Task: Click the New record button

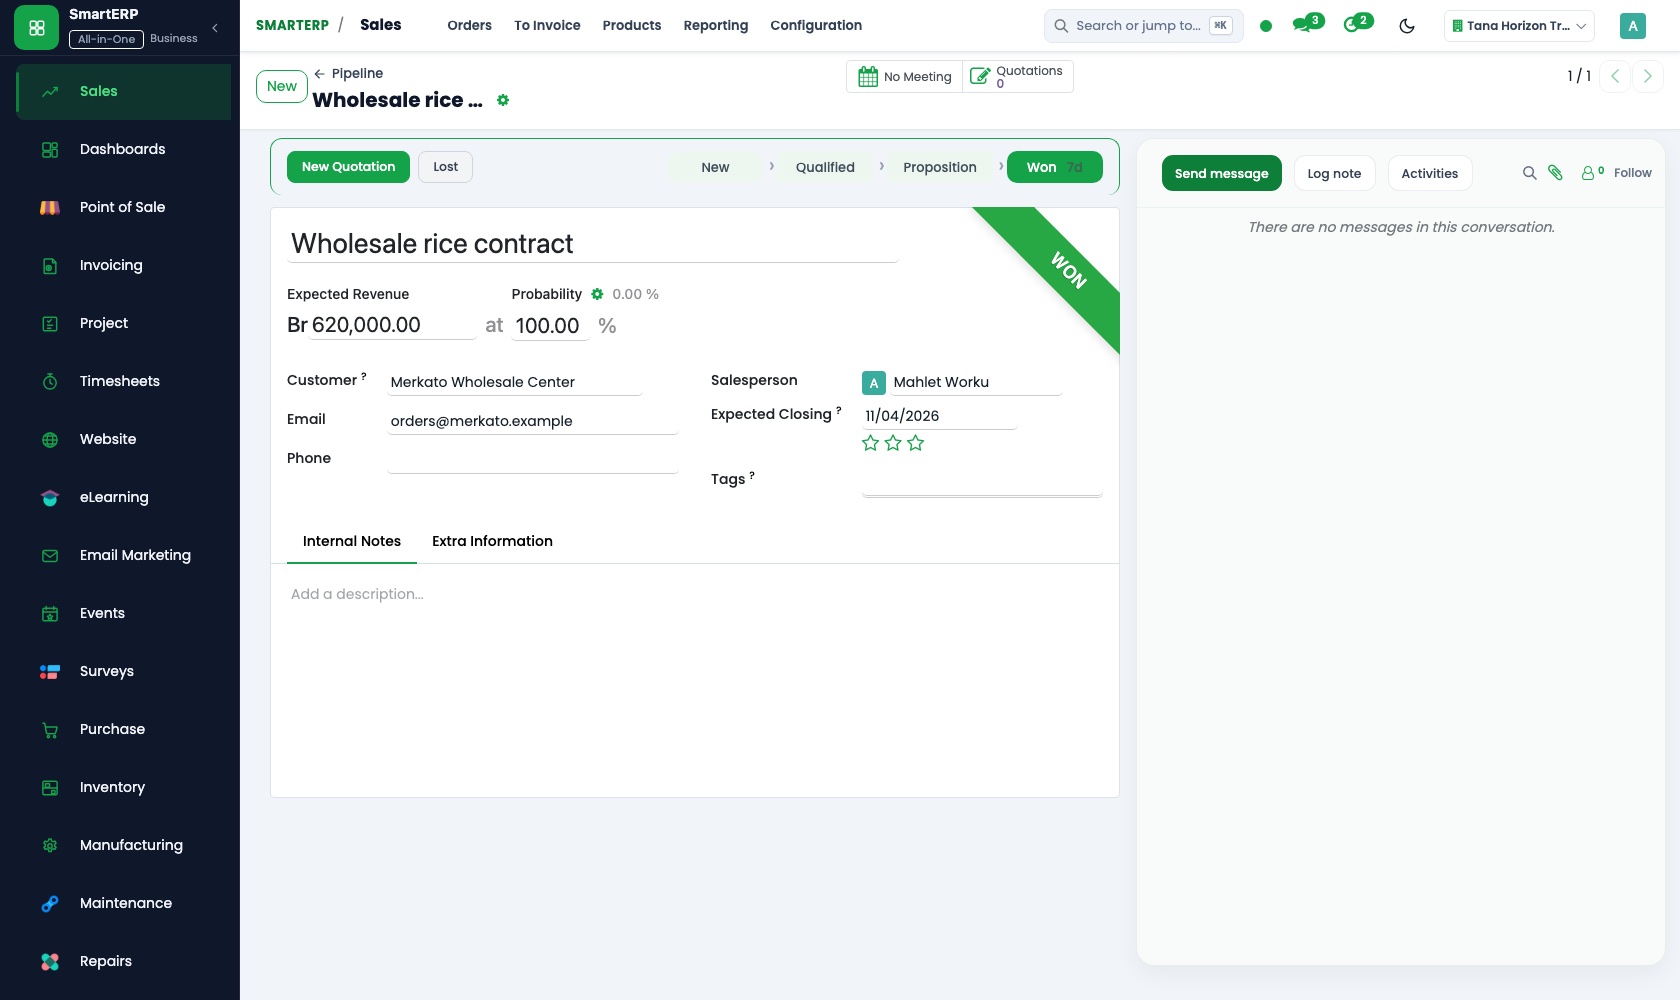Action: [282, 86]
